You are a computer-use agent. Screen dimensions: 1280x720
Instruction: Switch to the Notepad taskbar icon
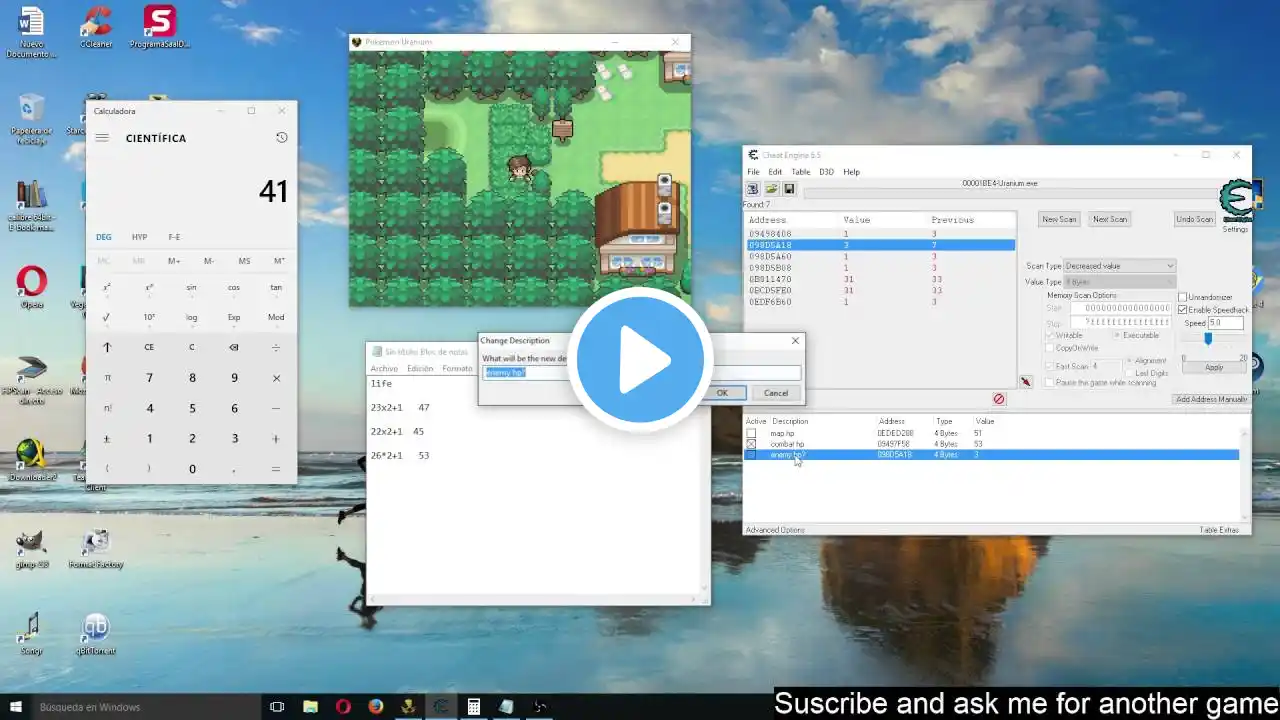point(507,707)
